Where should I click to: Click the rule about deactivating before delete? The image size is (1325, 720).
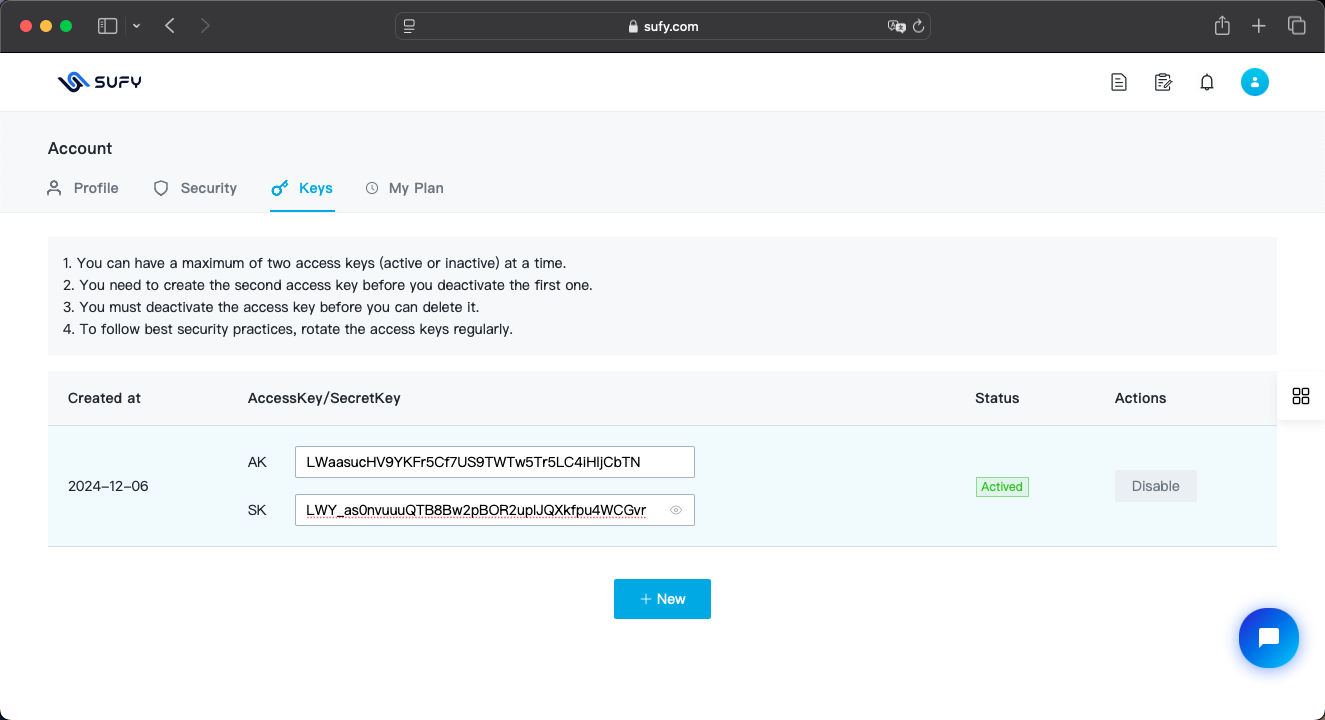tap(271, 307)
